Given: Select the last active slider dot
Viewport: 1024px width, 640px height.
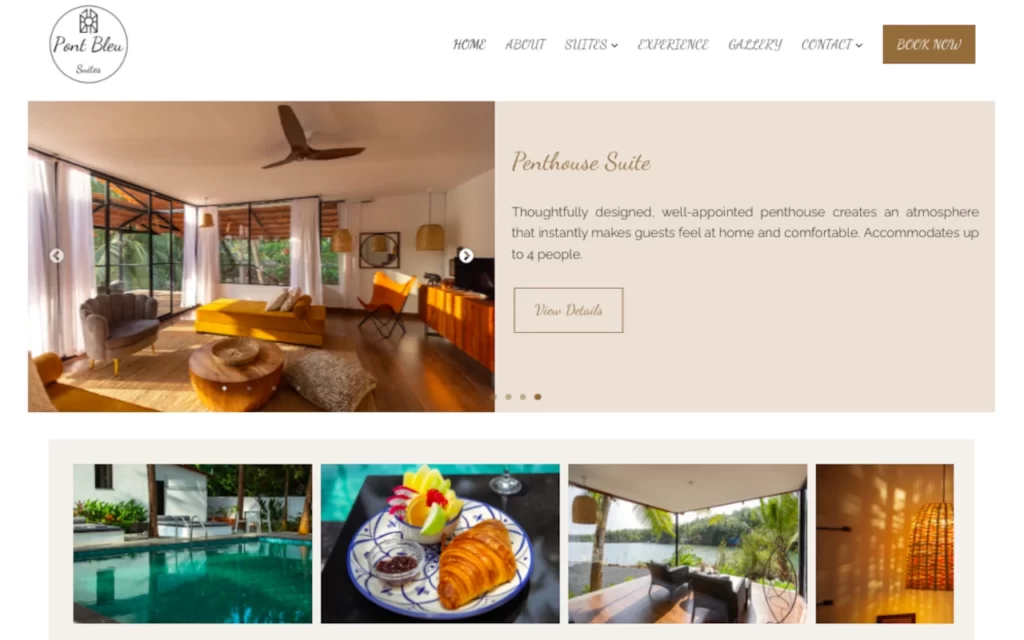Looking at the screenshot, I should [x=537, y=396].
